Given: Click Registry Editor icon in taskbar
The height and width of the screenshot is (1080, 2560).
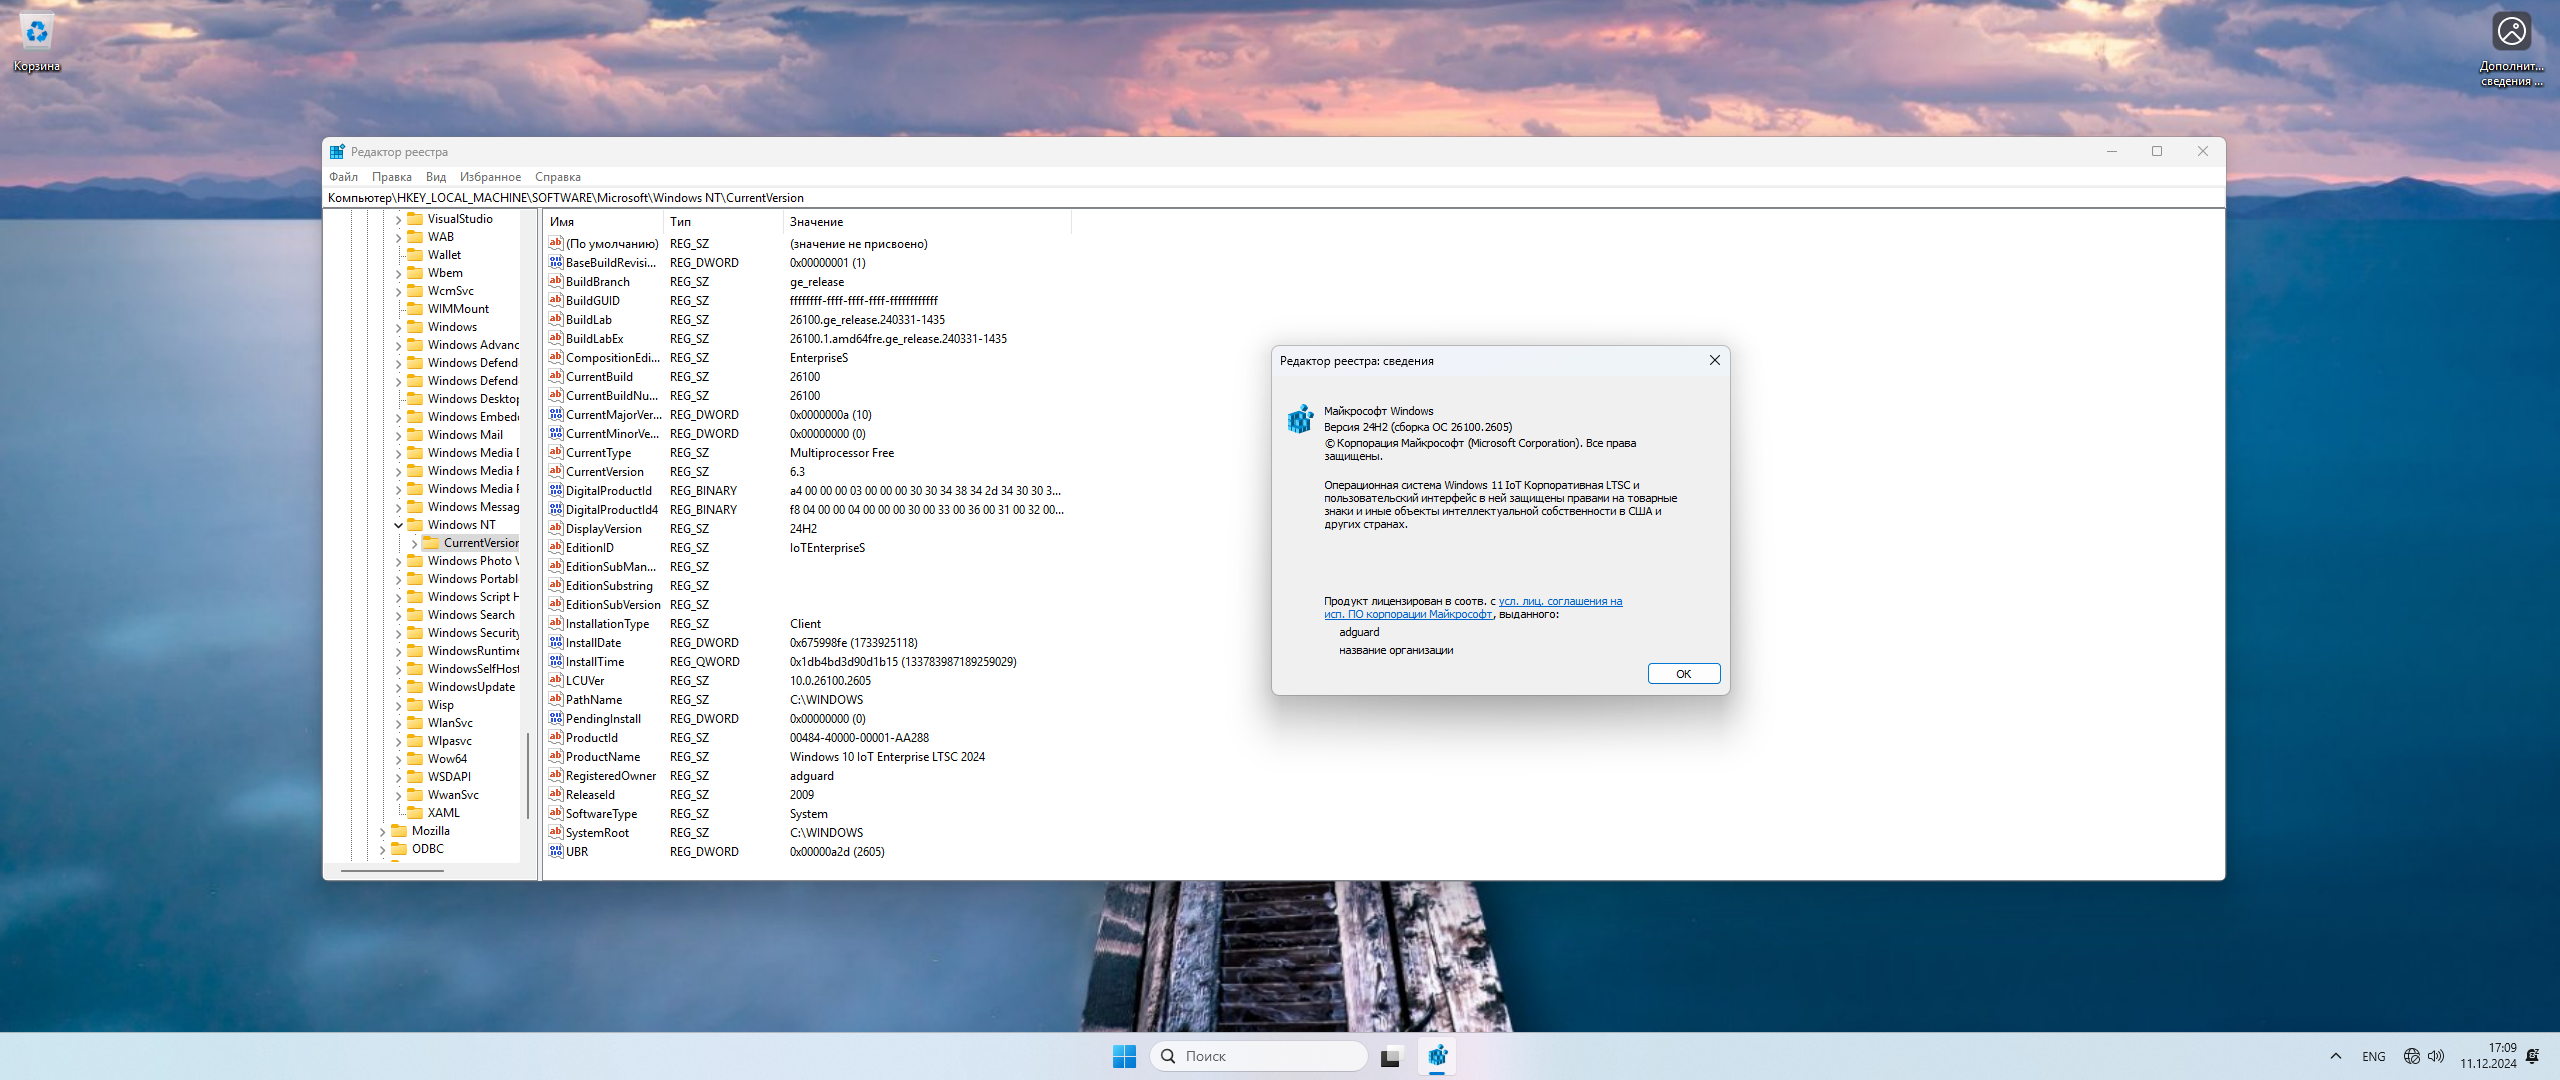Looking at the screenshot, I should click(1437, 1056).
